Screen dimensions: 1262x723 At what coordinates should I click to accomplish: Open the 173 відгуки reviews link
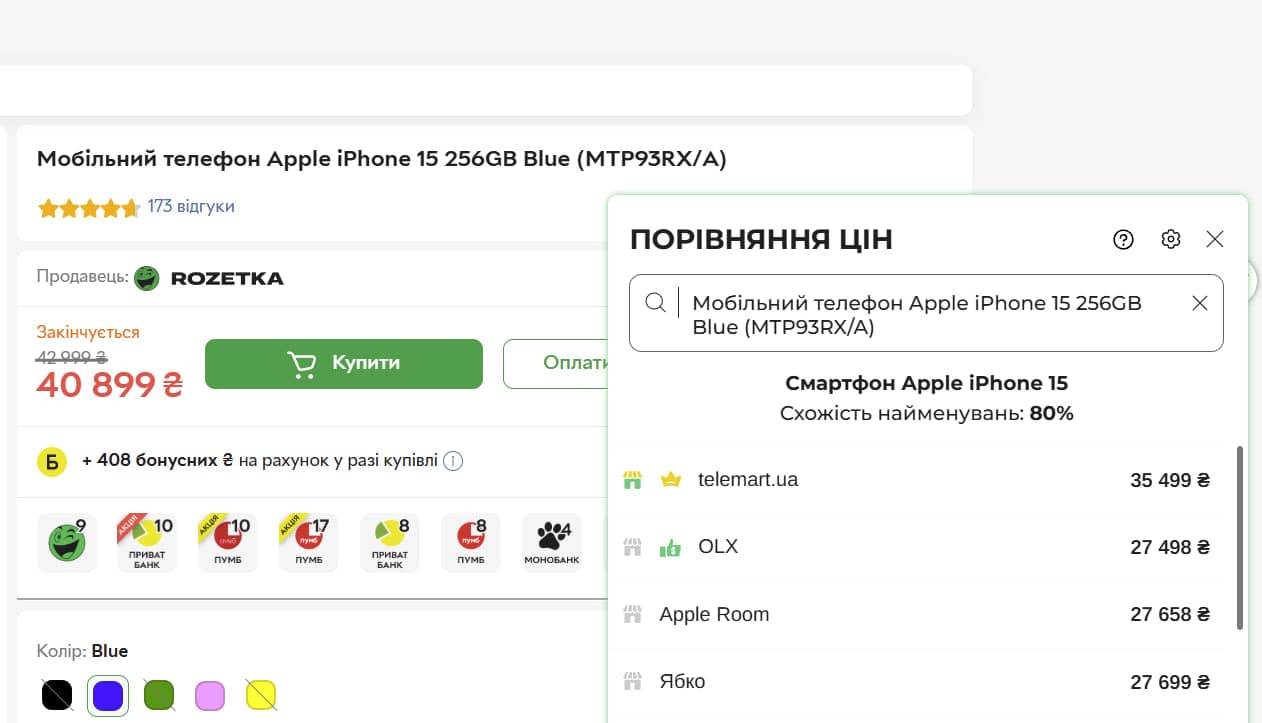pos(190,207)
